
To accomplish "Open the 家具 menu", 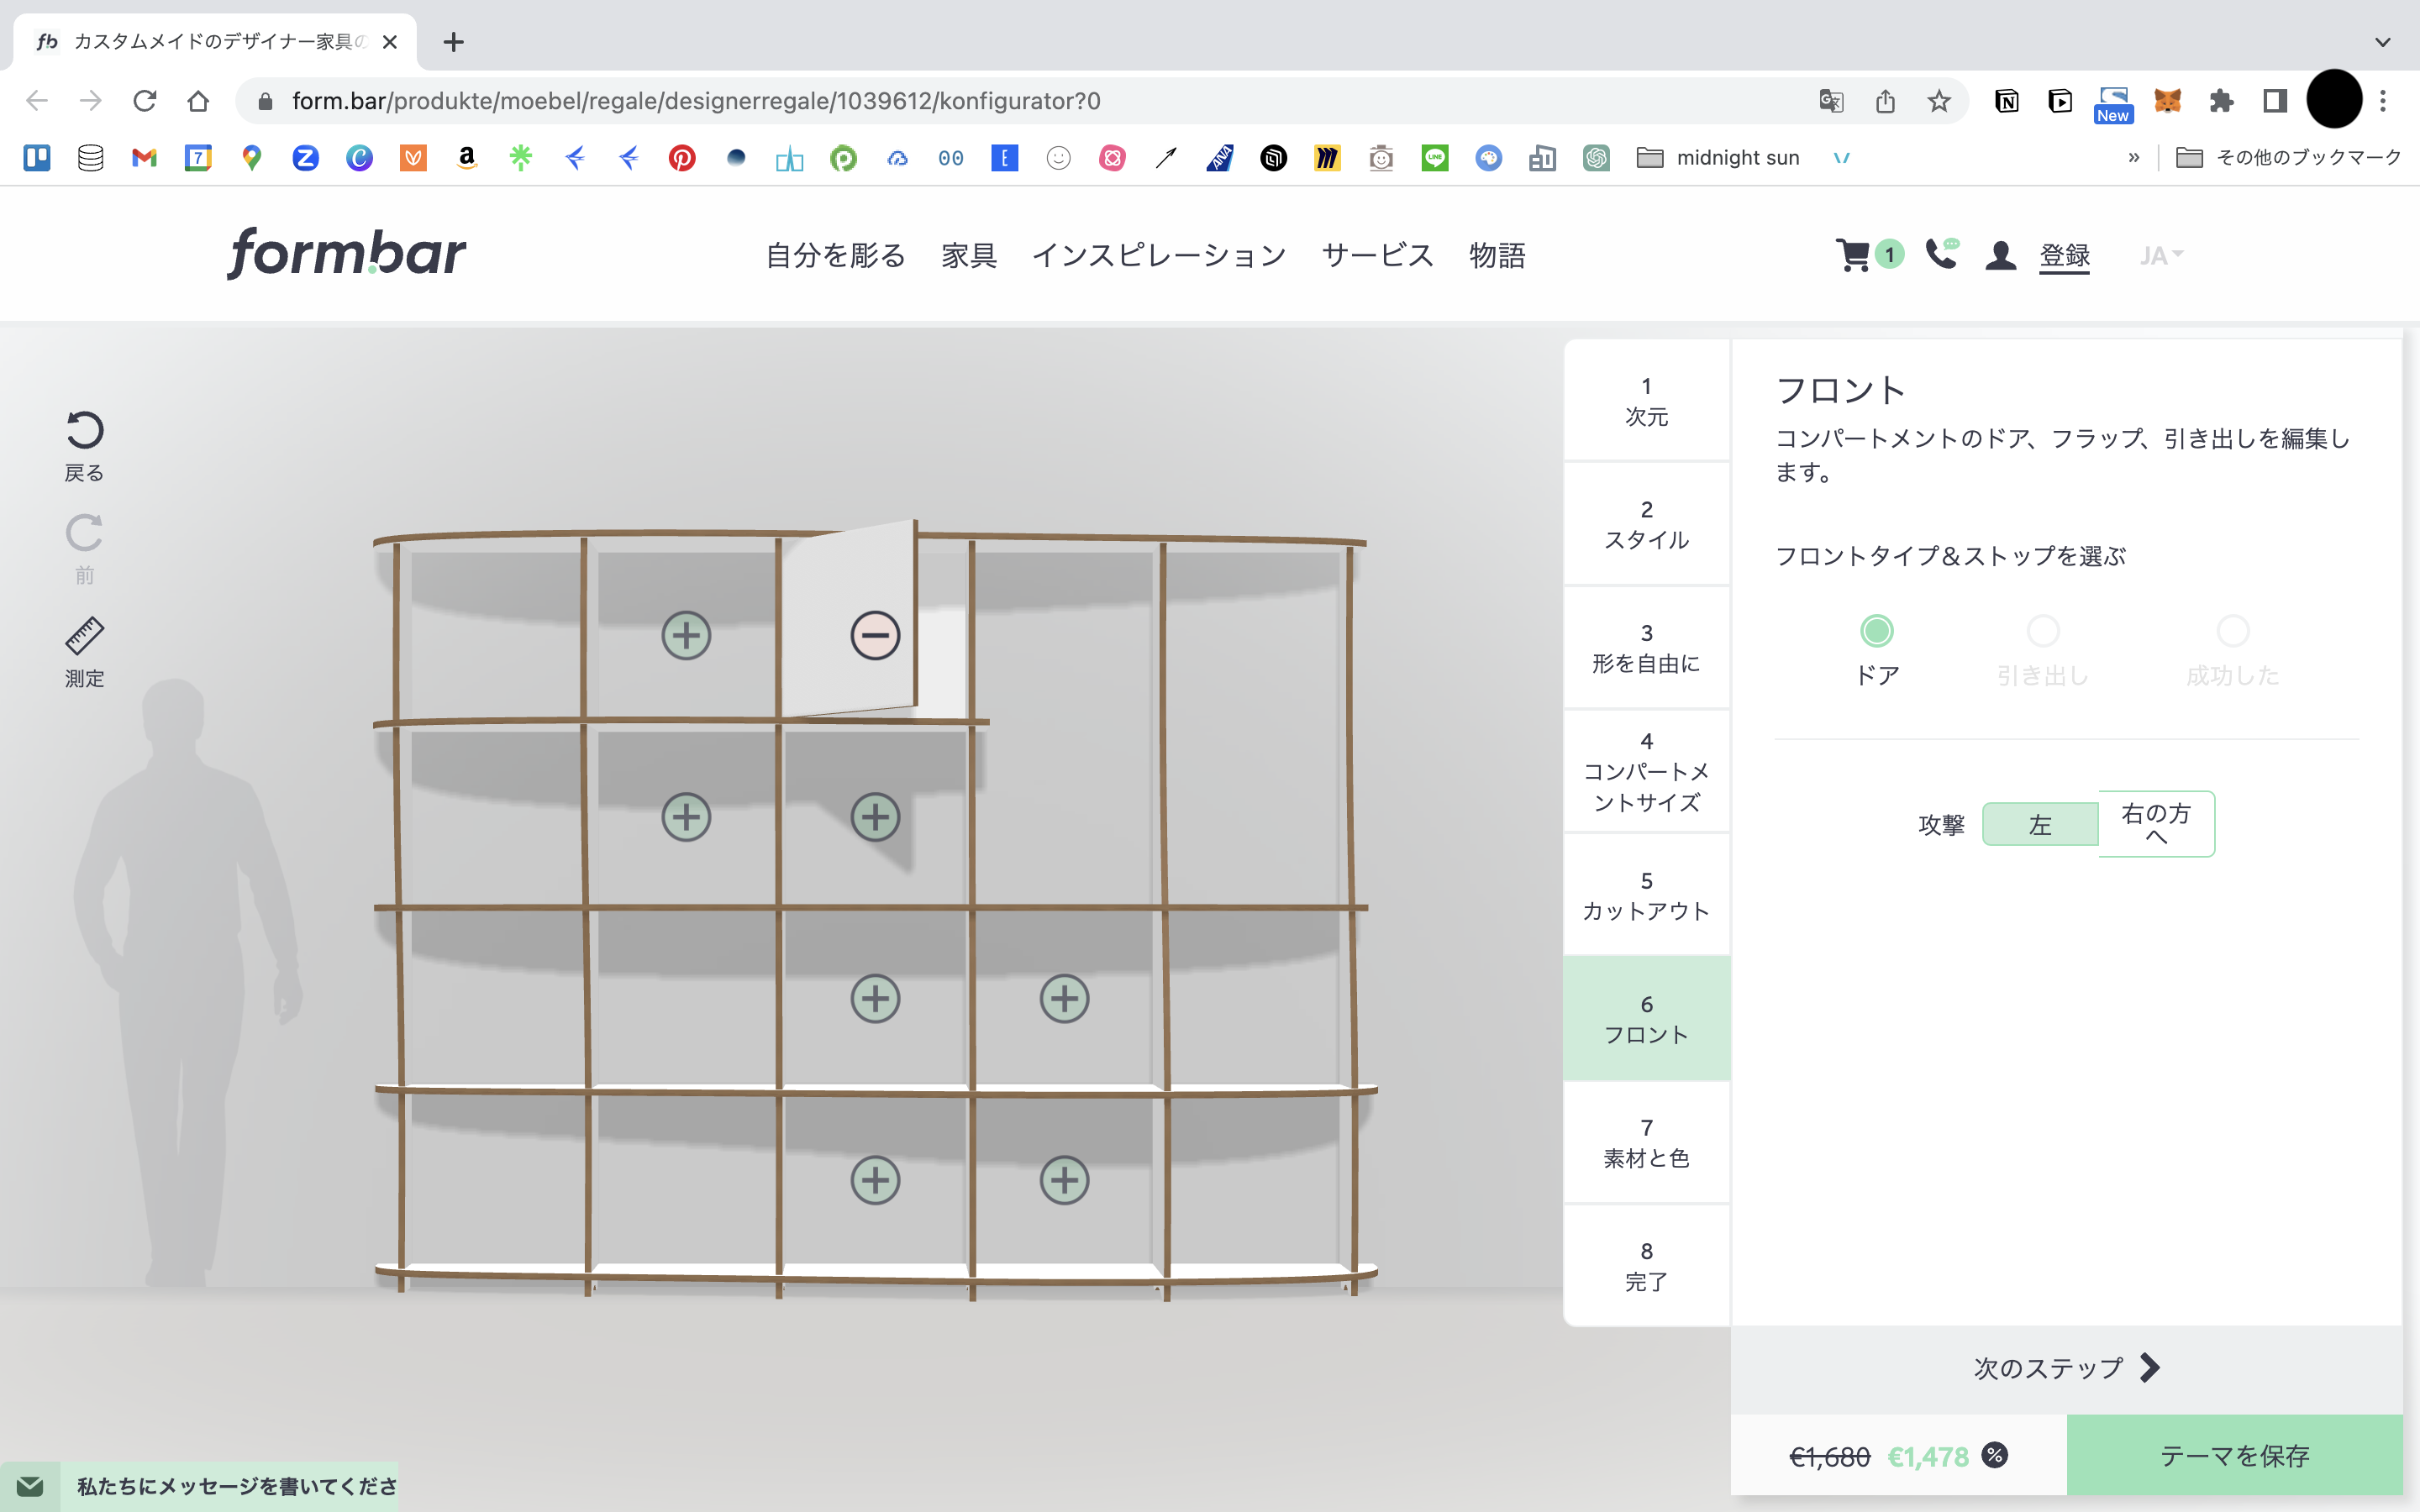I will coord(968,255).
